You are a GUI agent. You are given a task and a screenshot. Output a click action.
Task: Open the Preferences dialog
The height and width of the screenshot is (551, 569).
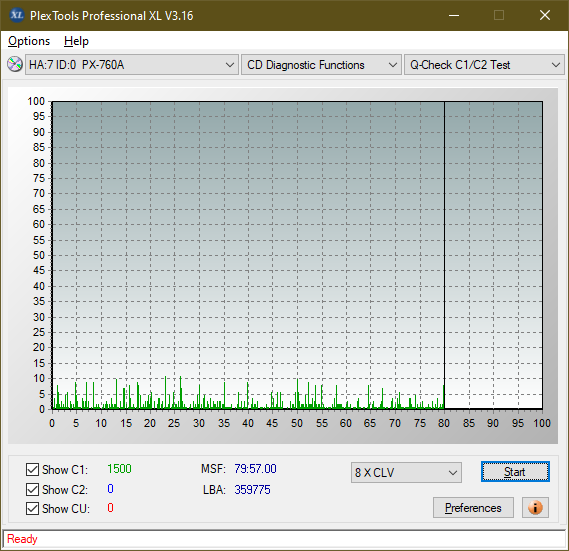point(473,507)
